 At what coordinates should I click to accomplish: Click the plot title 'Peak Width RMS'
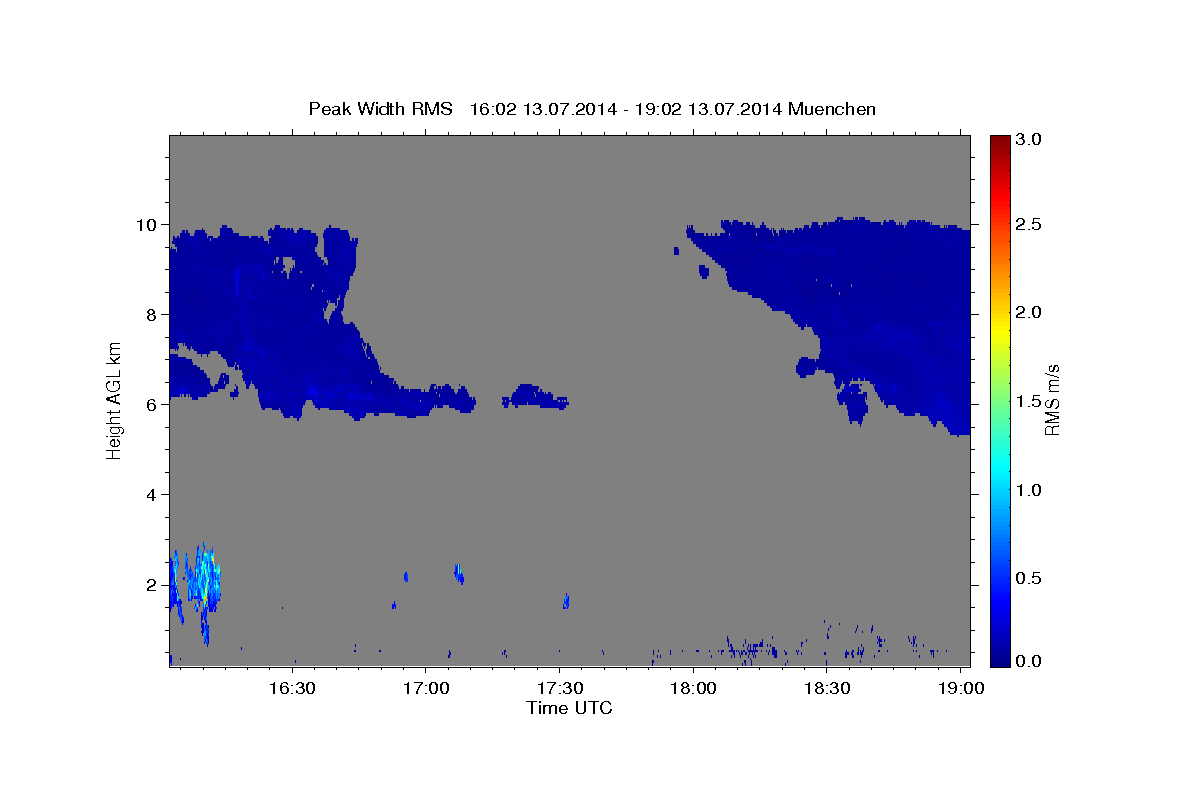pyautogui.click(x=380, y=109)
